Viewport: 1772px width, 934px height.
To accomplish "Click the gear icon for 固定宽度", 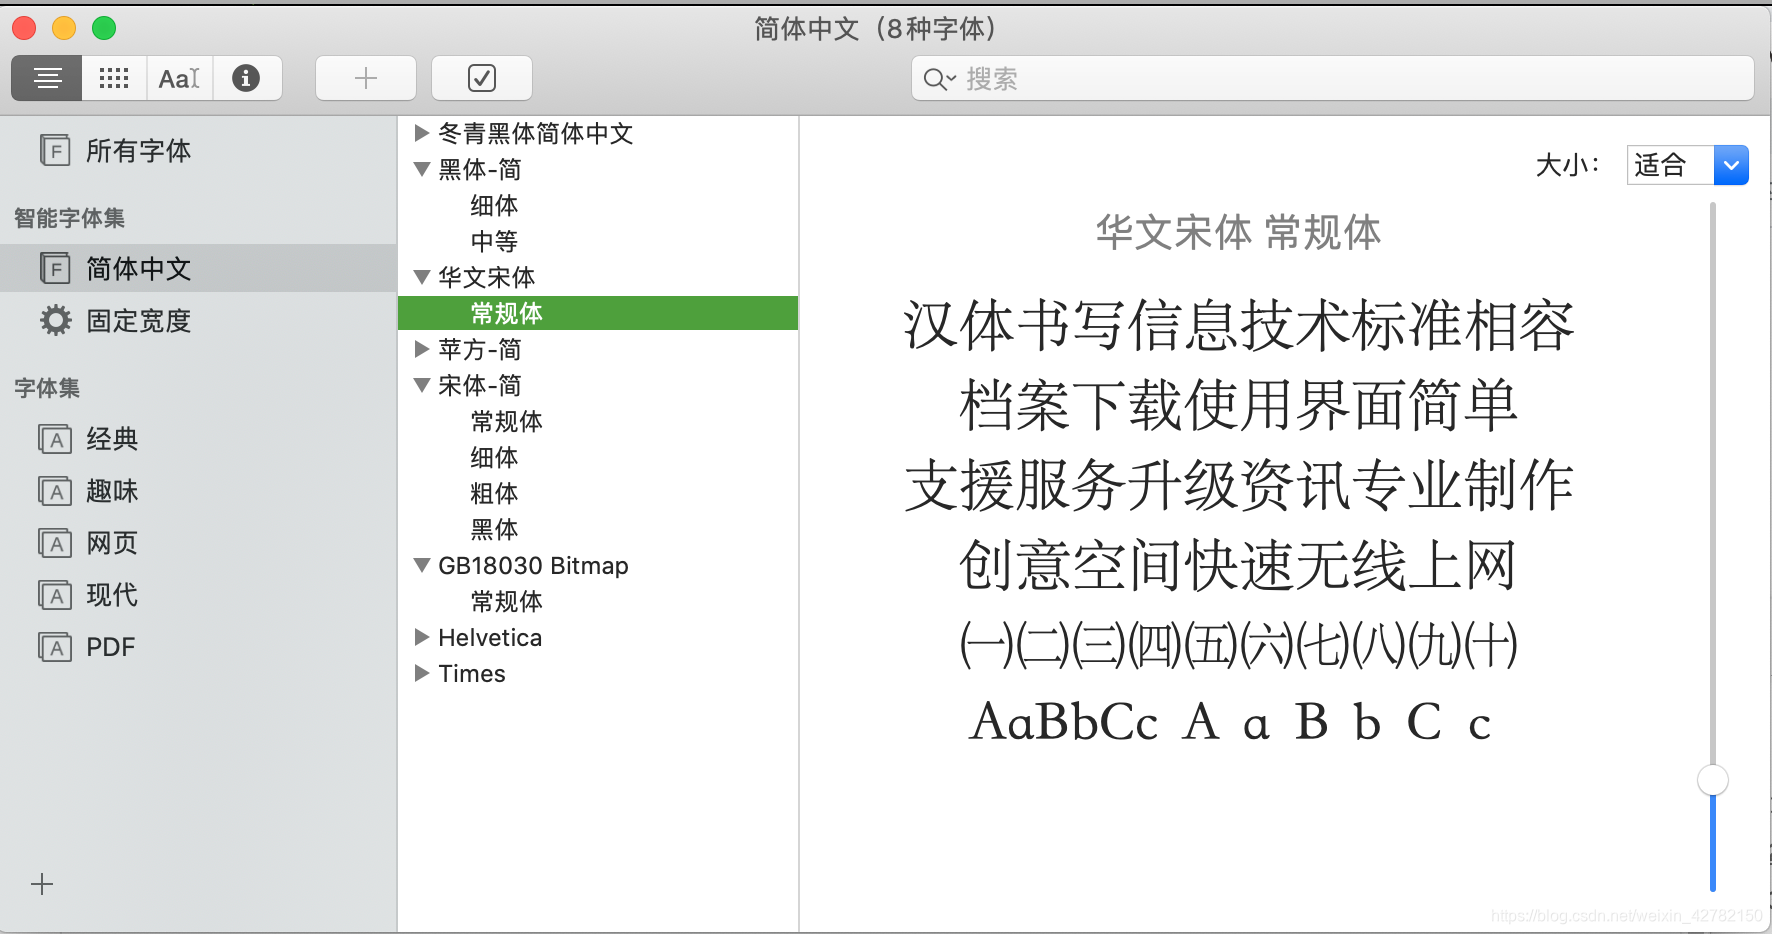I will pyautogui.click(x=56, y=320).
